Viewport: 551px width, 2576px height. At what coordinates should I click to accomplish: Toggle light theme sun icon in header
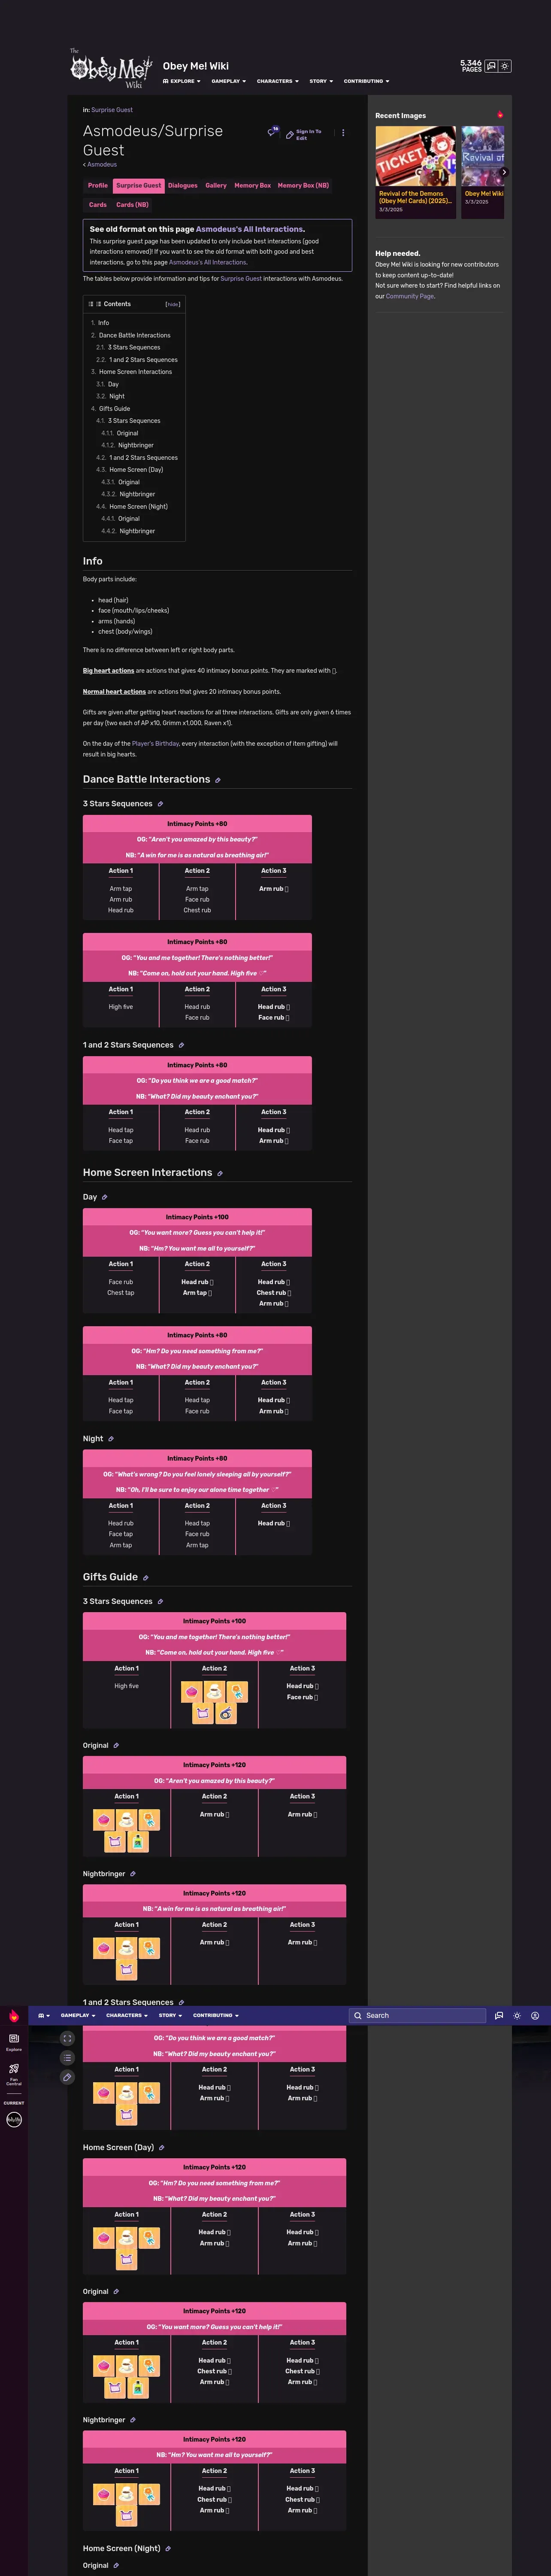505,66
